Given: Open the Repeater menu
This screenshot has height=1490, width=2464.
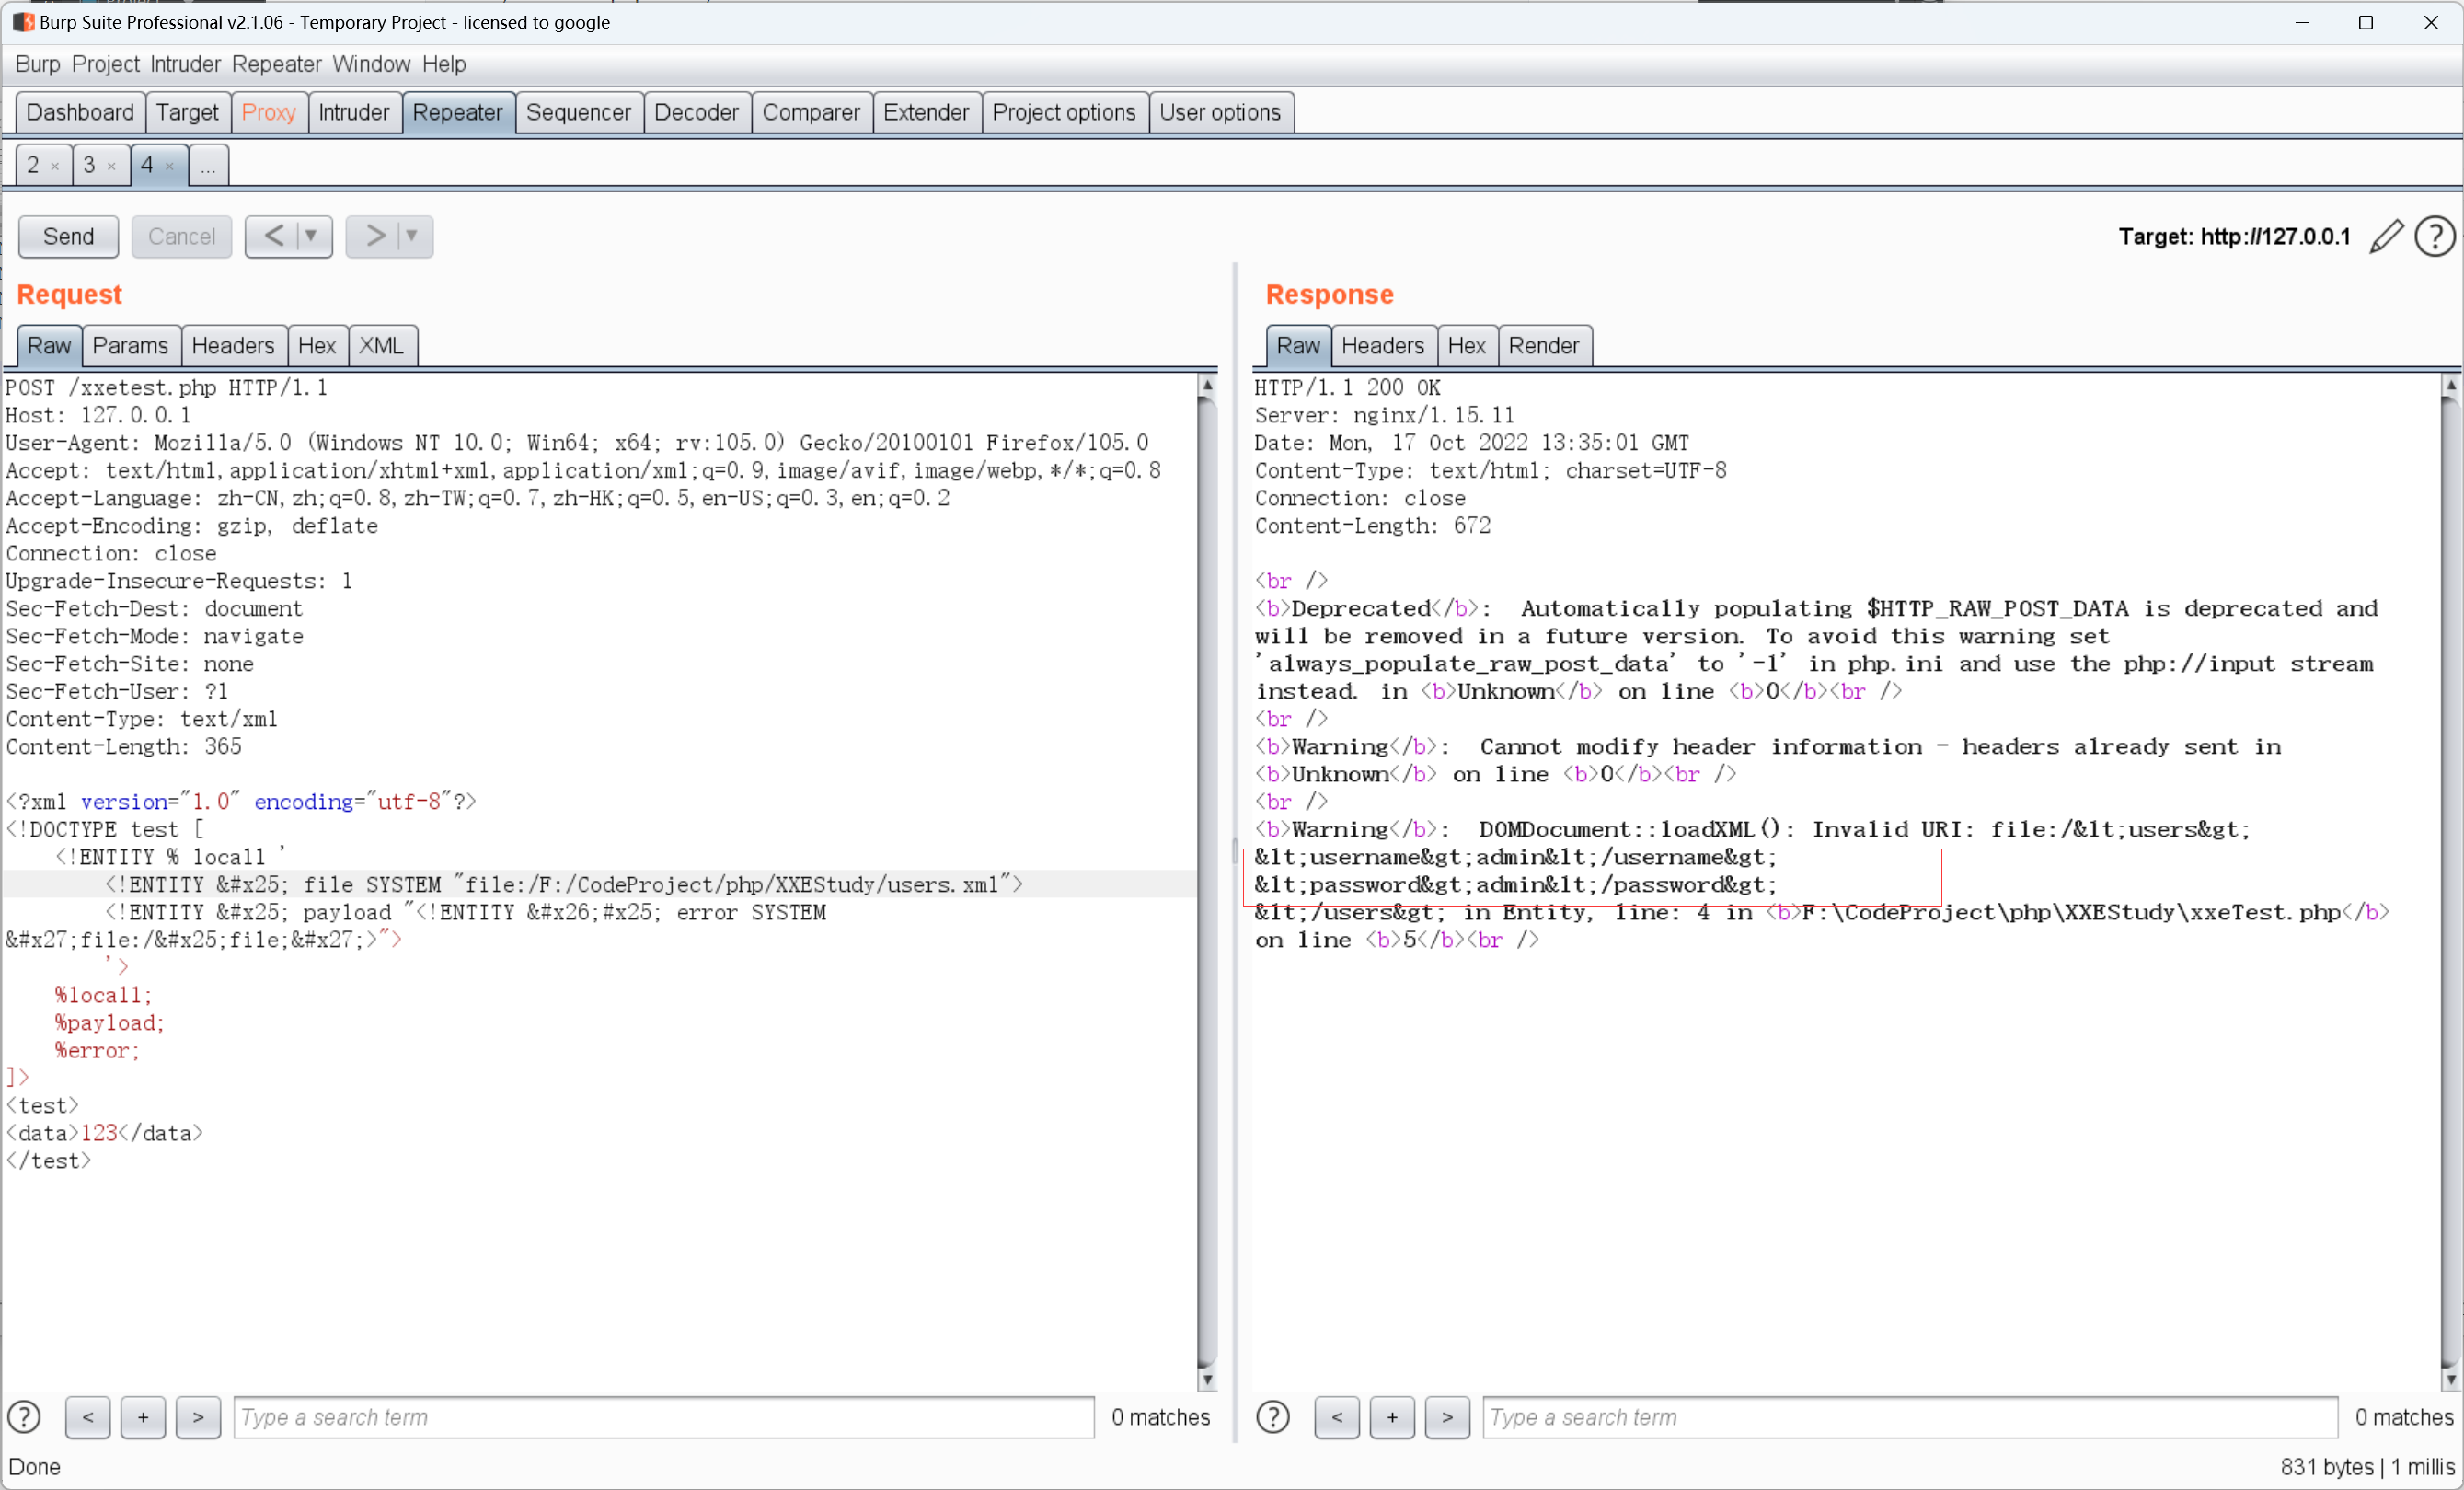Looking at the screenshot, I should [276, 64].
